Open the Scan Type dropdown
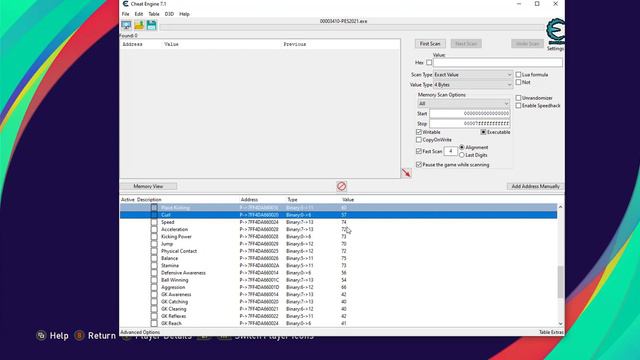This screenshot has width=640, height=360. tap(472, 75)
